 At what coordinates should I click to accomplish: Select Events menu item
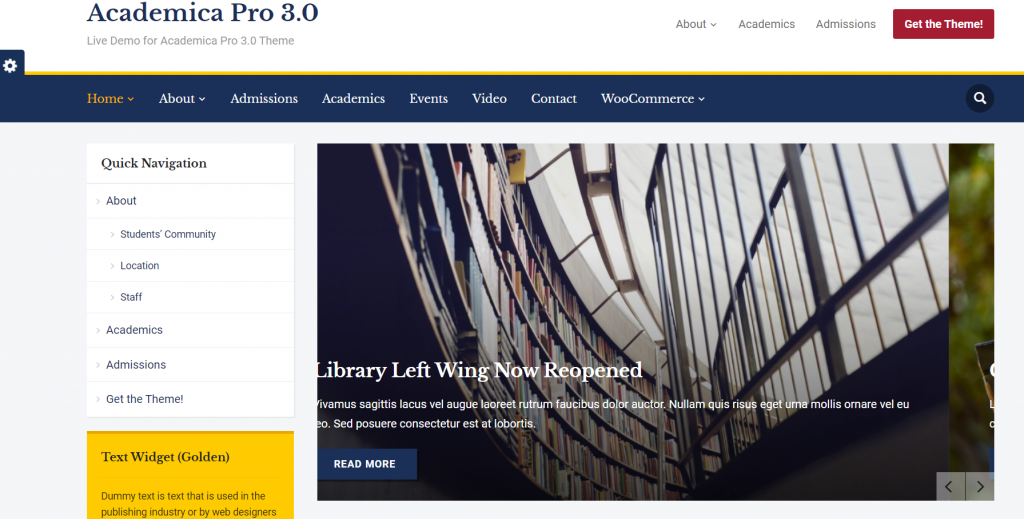(428, 98)
